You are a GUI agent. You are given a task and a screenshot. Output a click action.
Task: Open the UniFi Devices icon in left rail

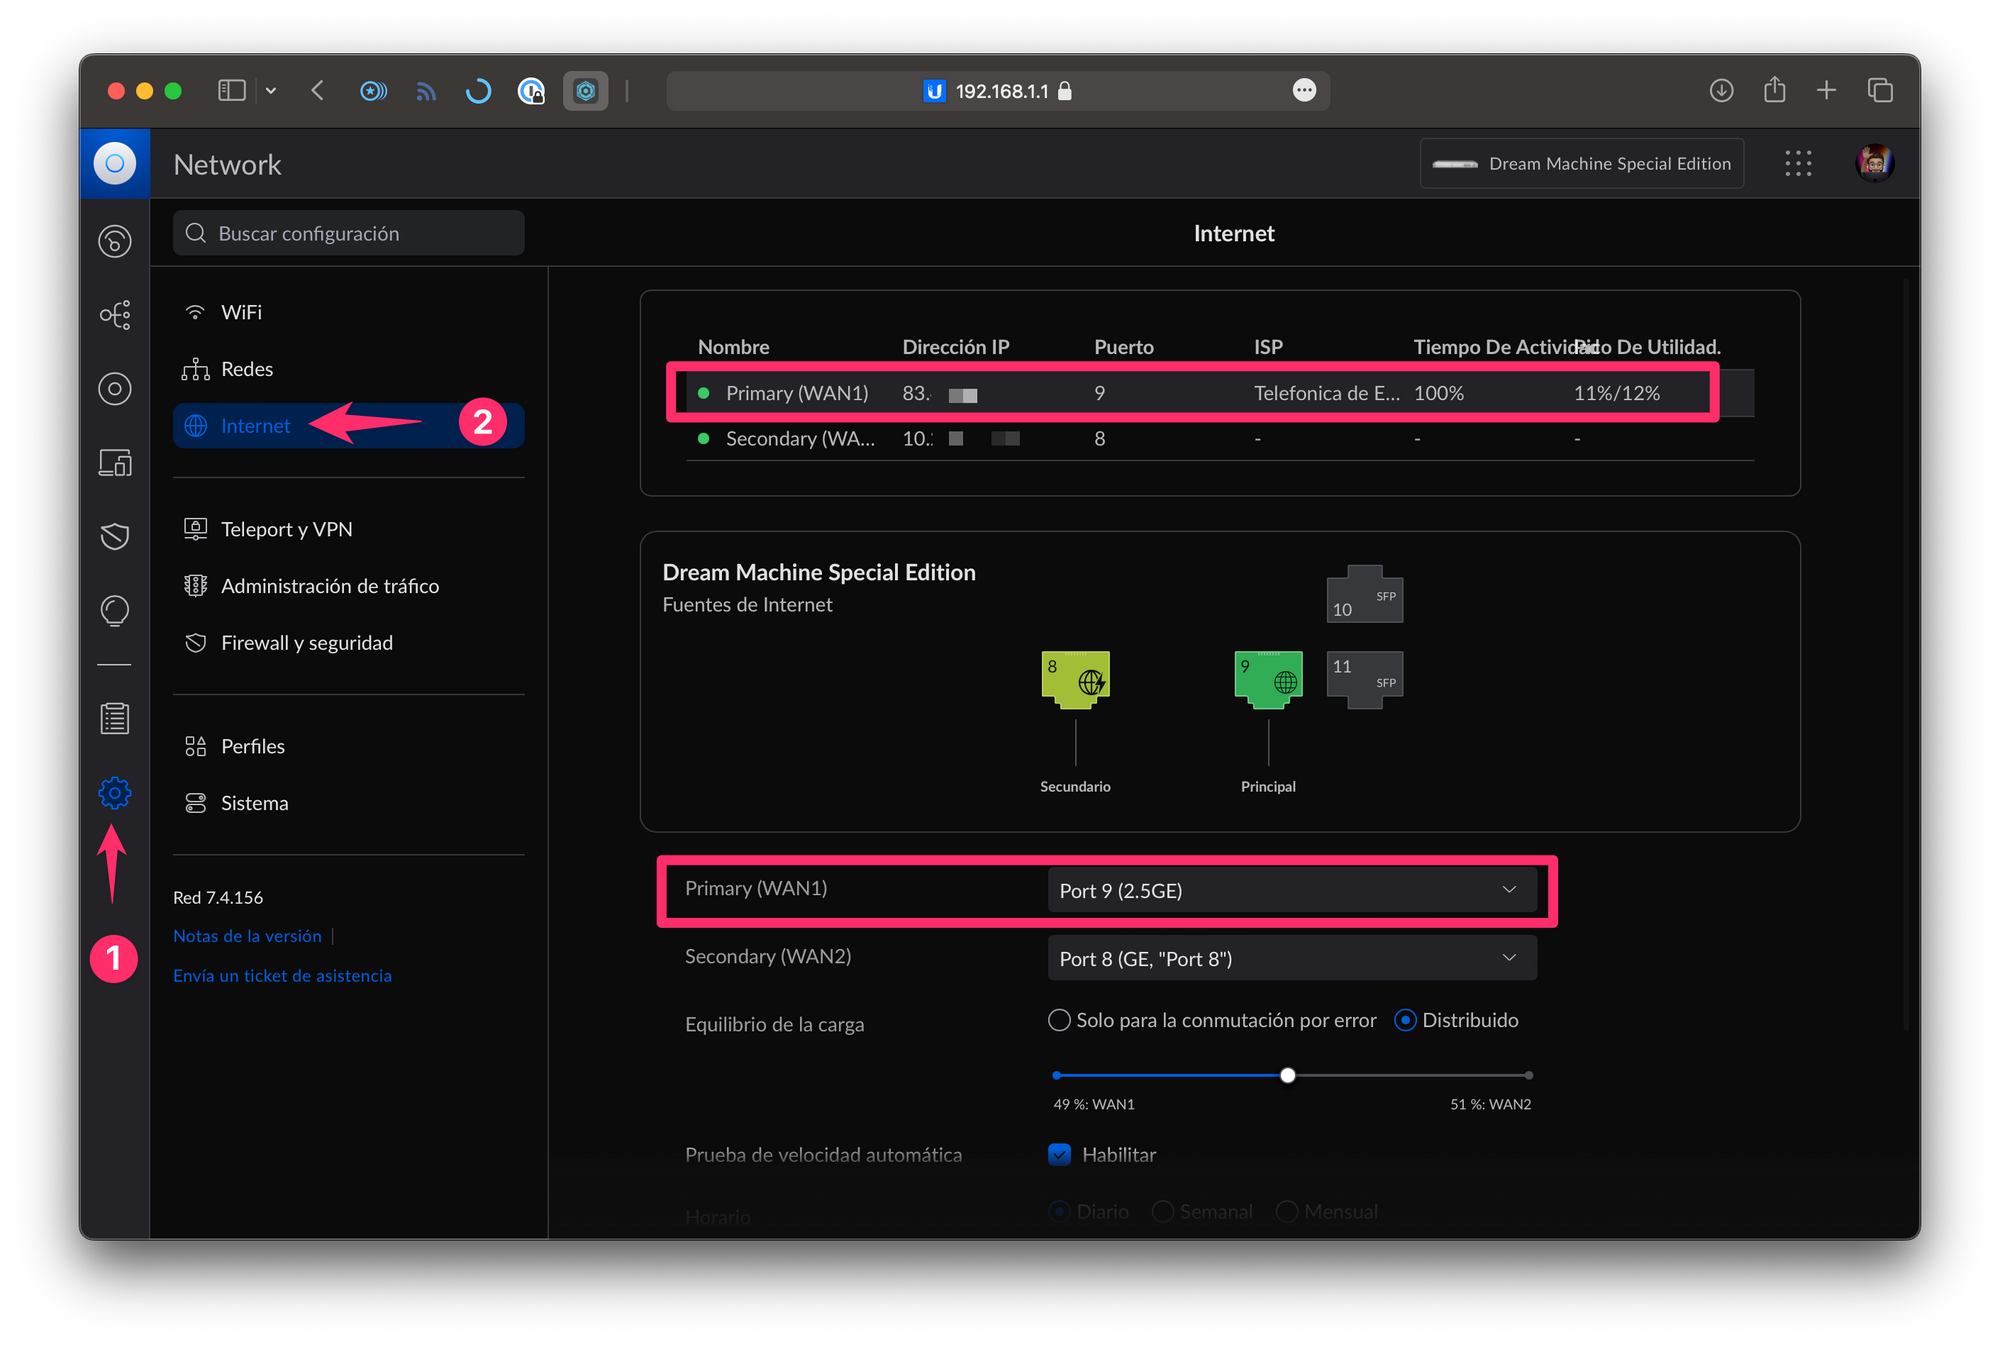115,389
